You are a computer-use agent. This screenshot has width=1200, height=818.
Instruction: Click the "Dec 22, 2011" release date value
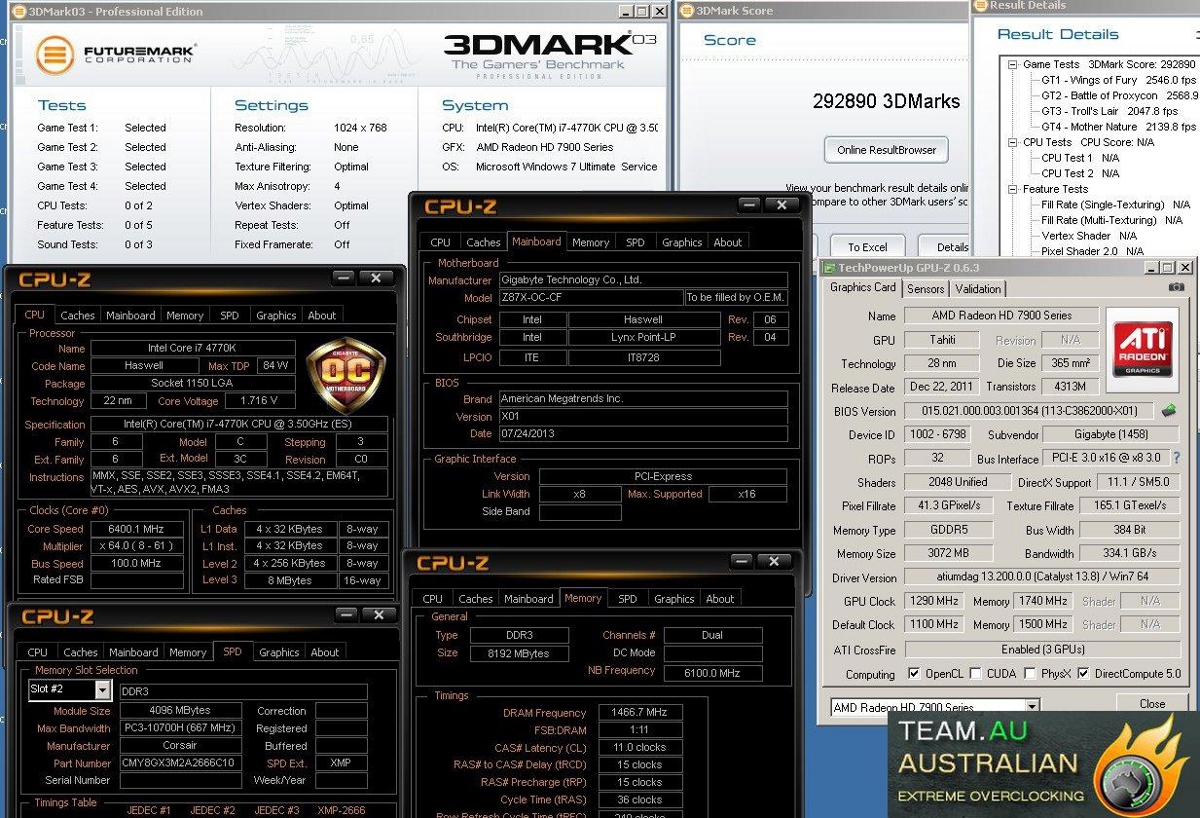[x=942, y=387]
